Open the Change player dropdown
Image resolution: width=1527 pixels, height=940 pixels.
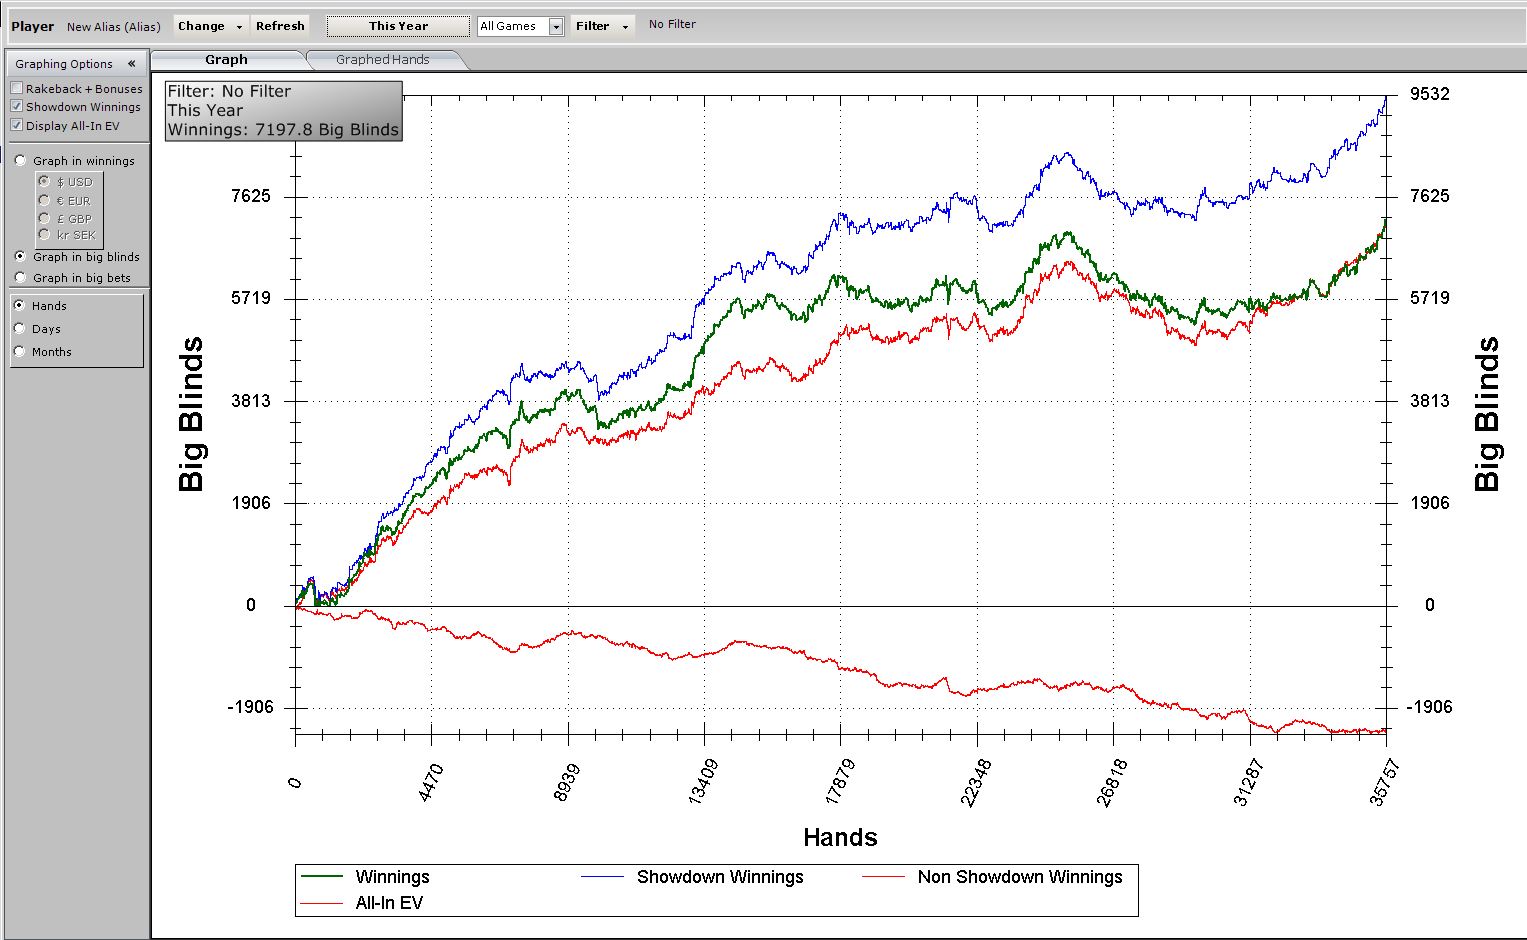[x=210, y=26]
